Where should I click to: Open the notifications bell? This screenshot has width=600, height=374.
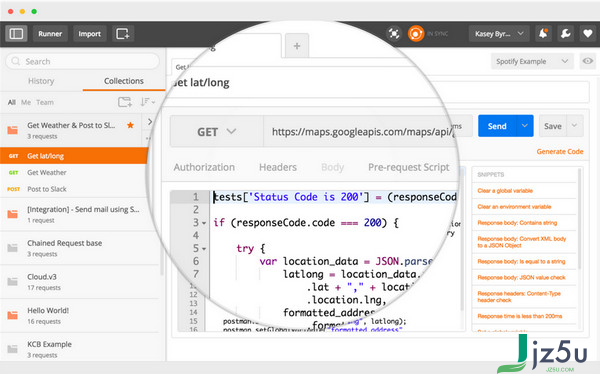pos(543,34)
